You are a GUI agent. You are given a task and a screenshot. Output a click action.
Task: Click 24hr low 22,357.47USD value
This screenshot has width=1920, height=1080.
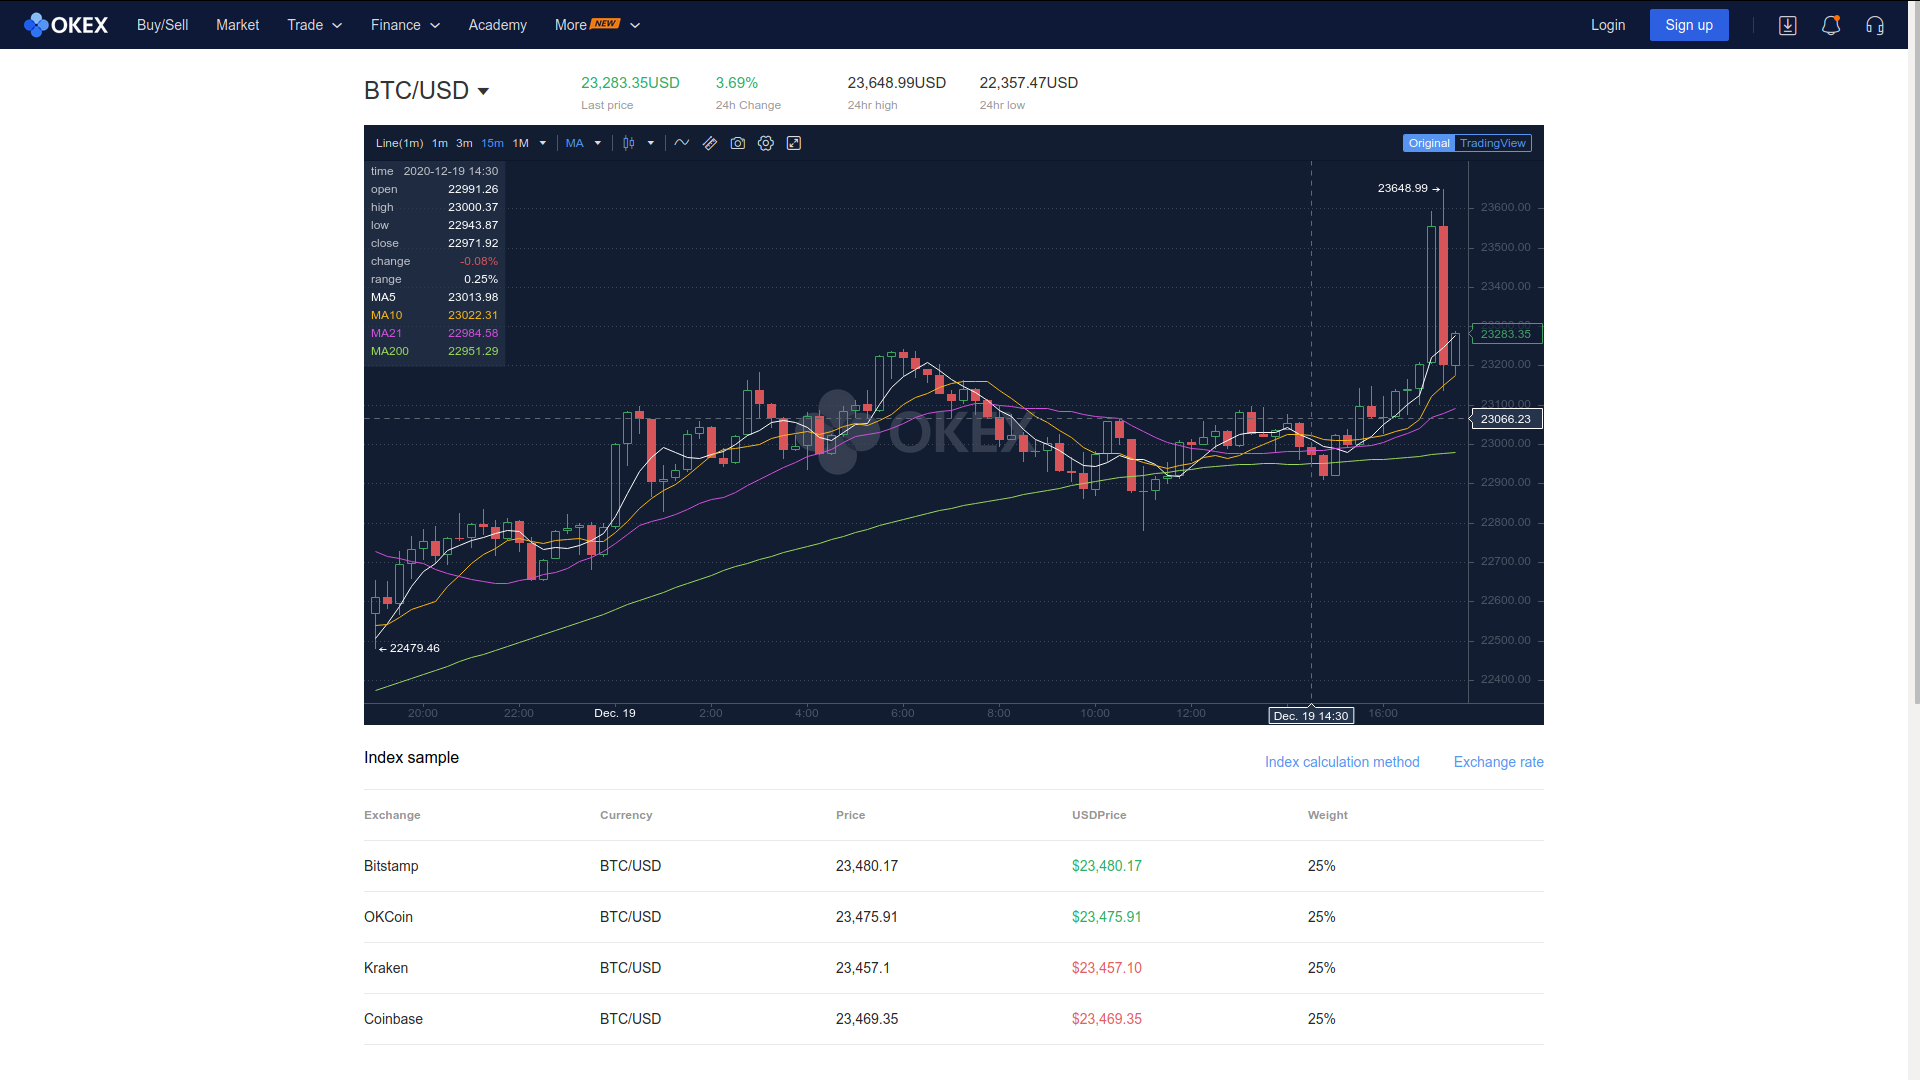1029,83
